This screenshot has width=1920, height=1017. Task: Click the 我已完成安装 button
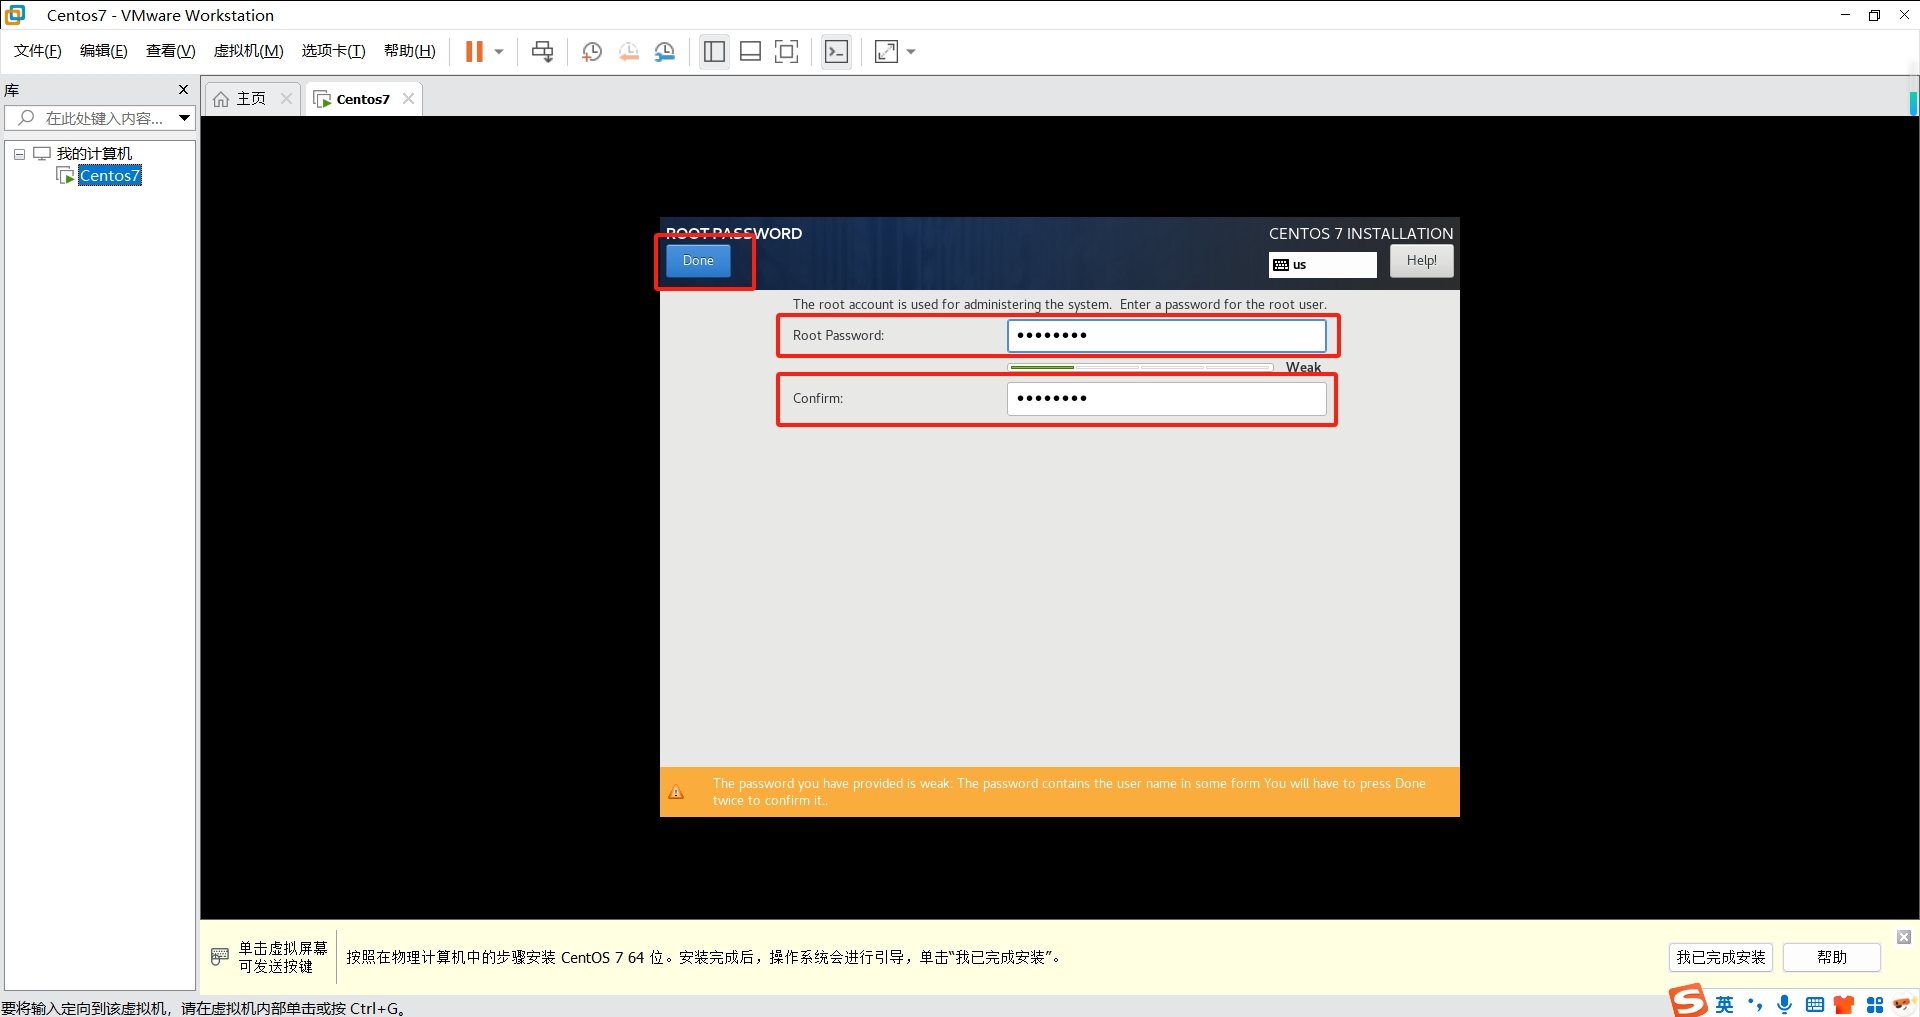[x=1720, y=957]
